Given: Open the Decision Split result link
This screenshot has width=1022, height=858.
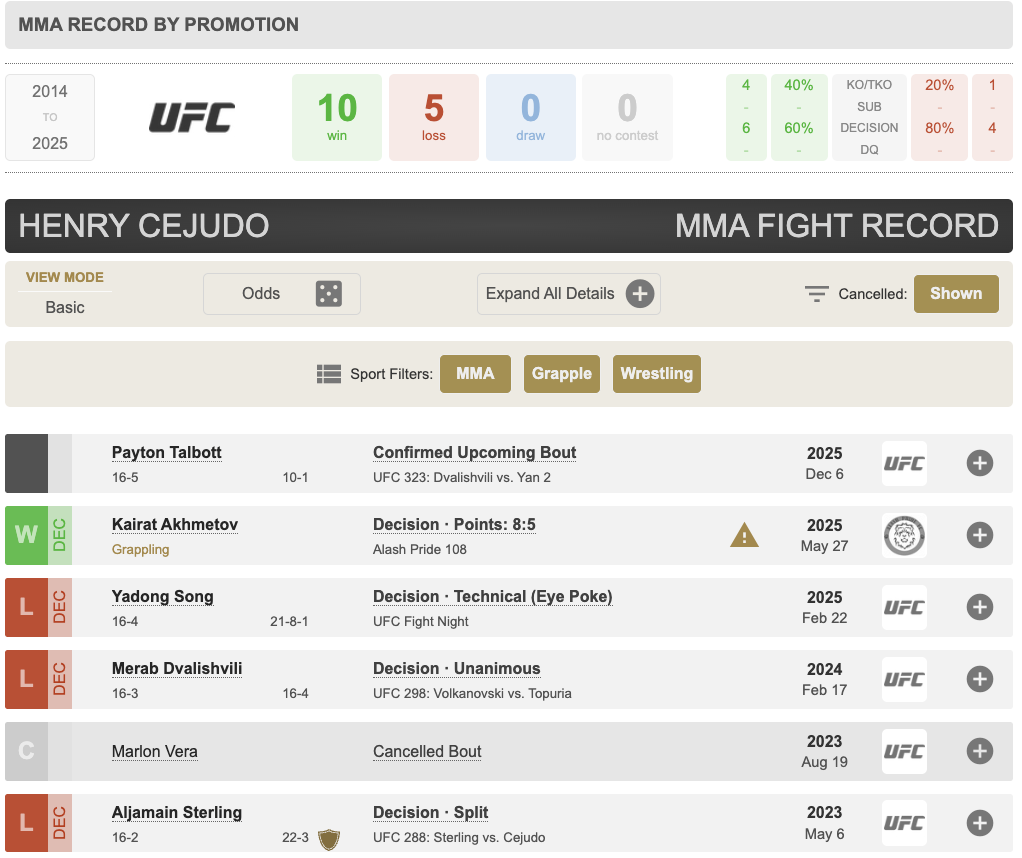Looking at the screenshot, I should point(430,812).
